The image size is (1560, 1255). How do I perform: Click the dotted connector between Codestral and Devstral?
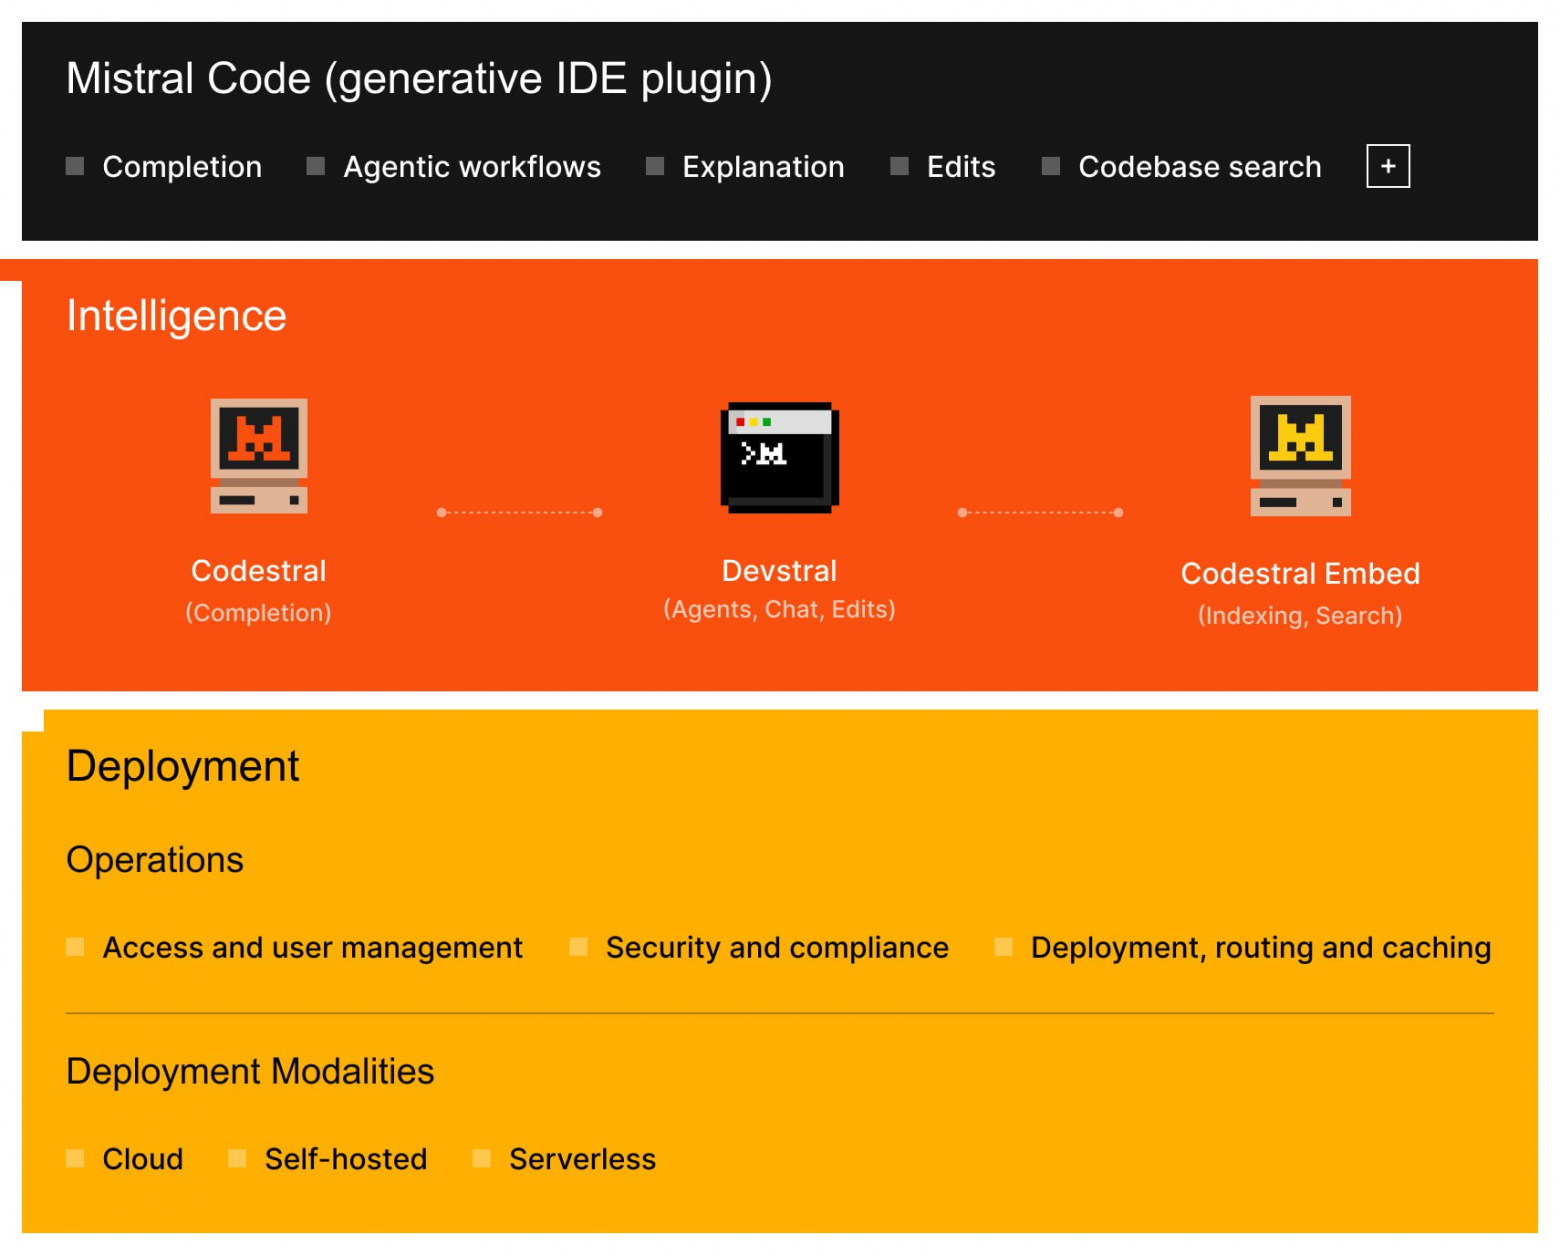pos(519,512)
